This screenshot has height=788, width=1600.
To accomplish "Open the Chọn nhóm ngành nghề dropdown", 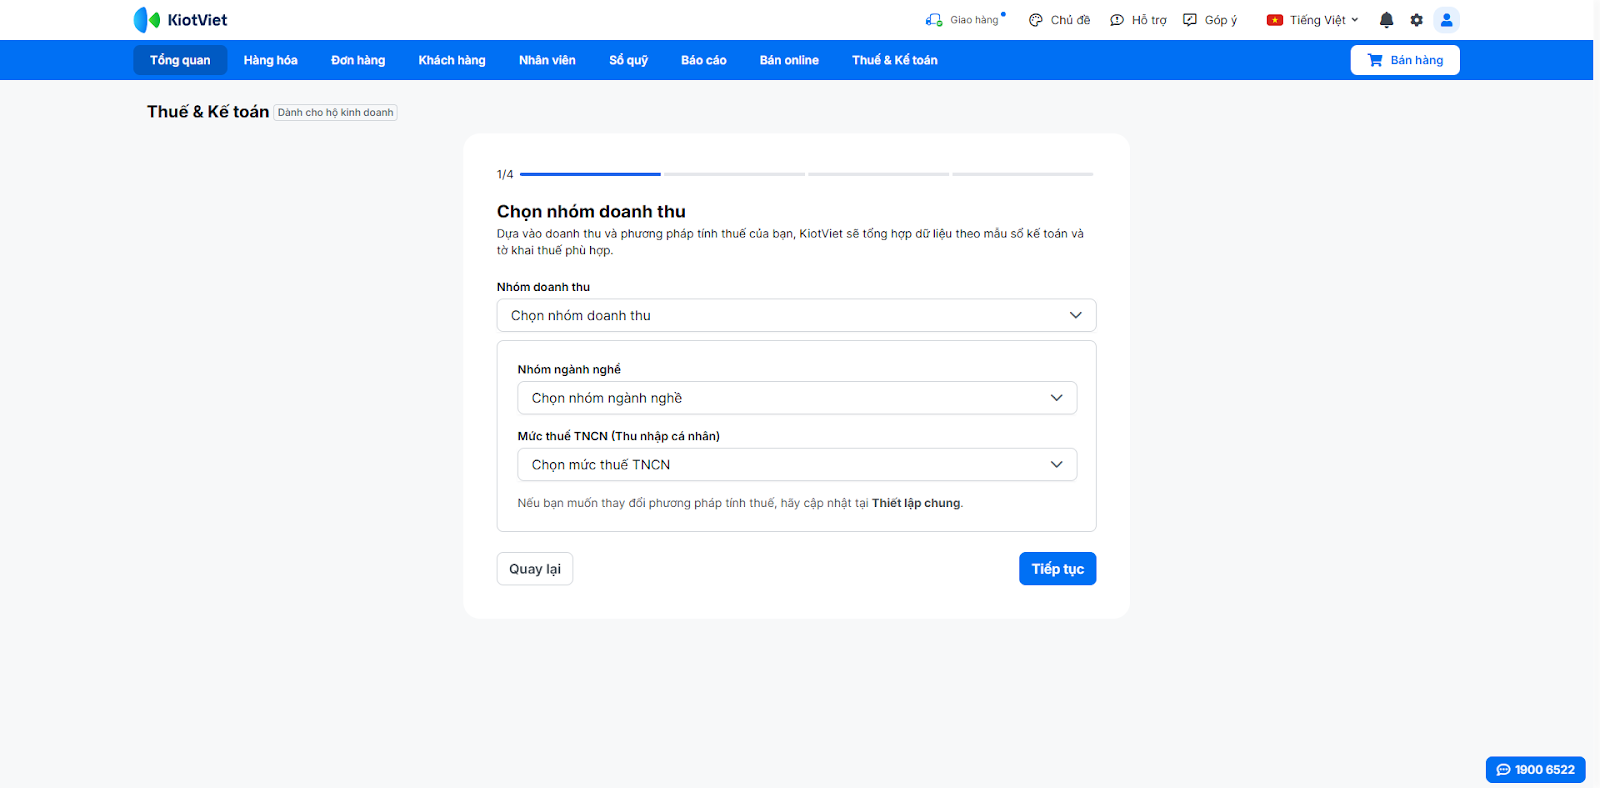I will pos(796,398).
